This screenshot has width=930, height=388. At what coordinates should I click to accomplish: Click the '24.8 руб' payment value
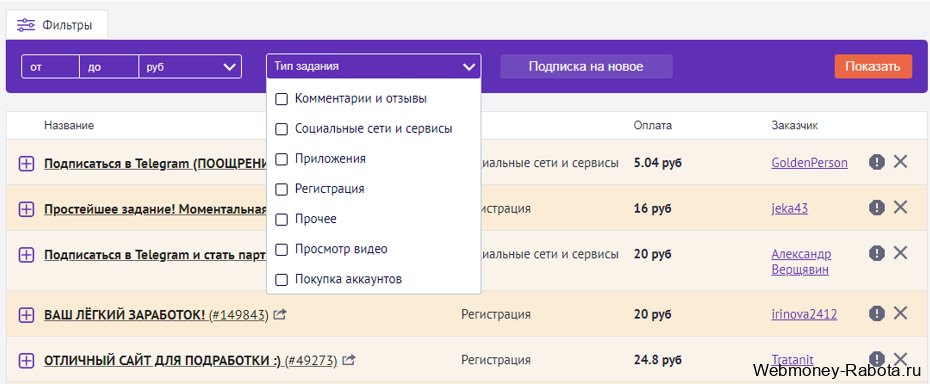[x=657, y=360]
